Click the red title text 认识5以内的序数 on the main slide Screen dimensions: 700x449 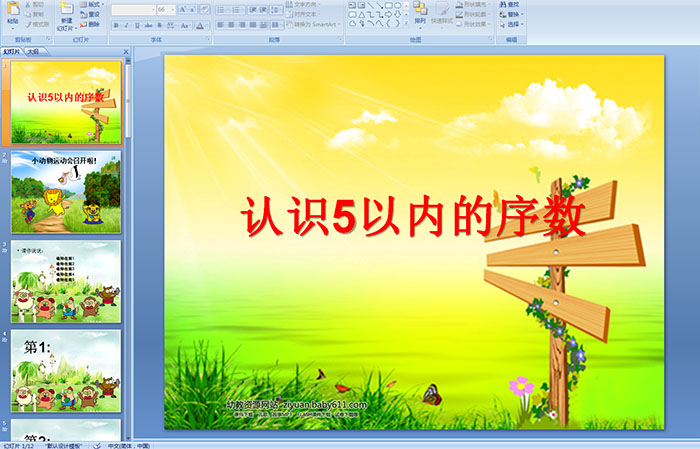point(413,216)
